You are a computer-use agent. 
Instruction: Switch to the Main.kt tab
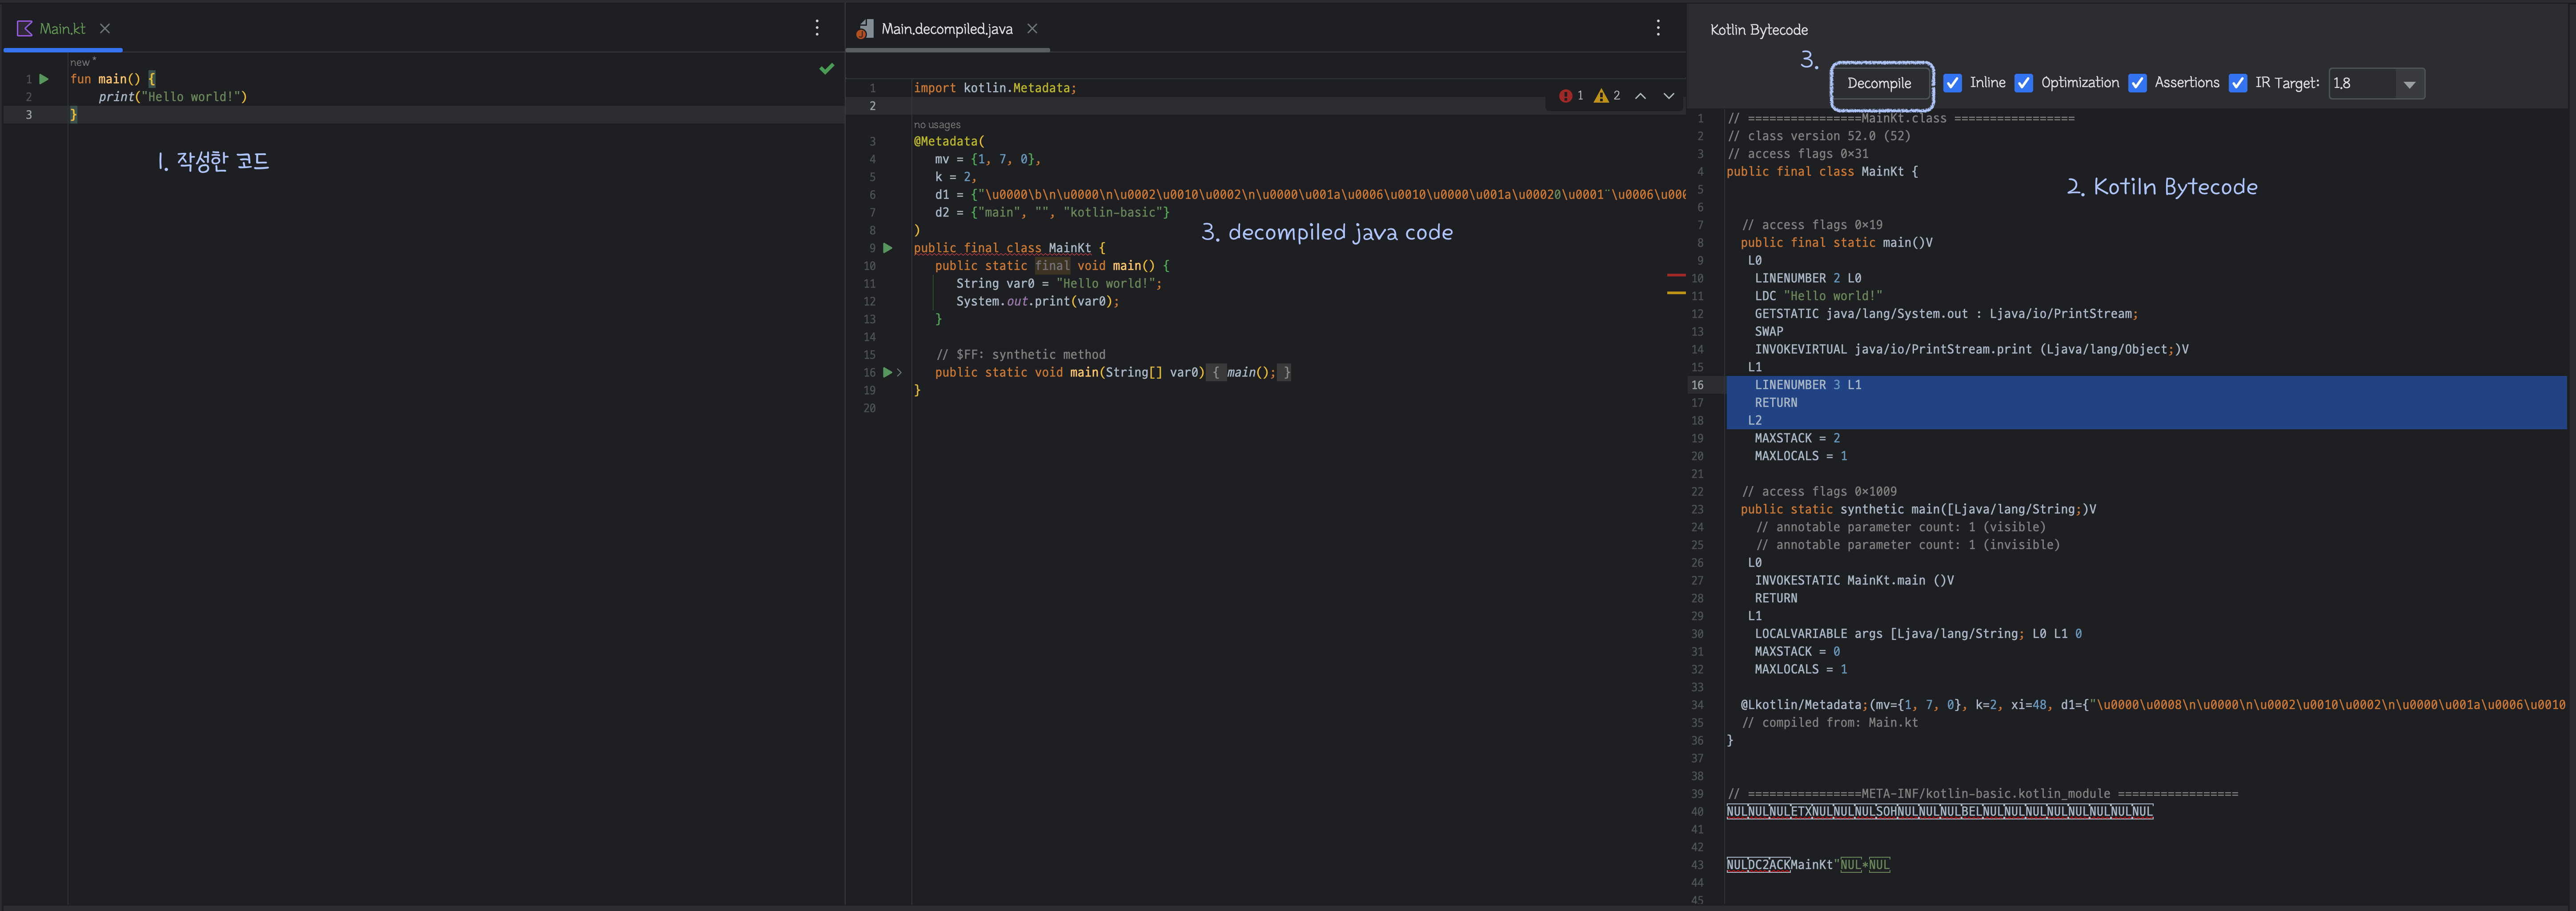(x=62, y=29)
